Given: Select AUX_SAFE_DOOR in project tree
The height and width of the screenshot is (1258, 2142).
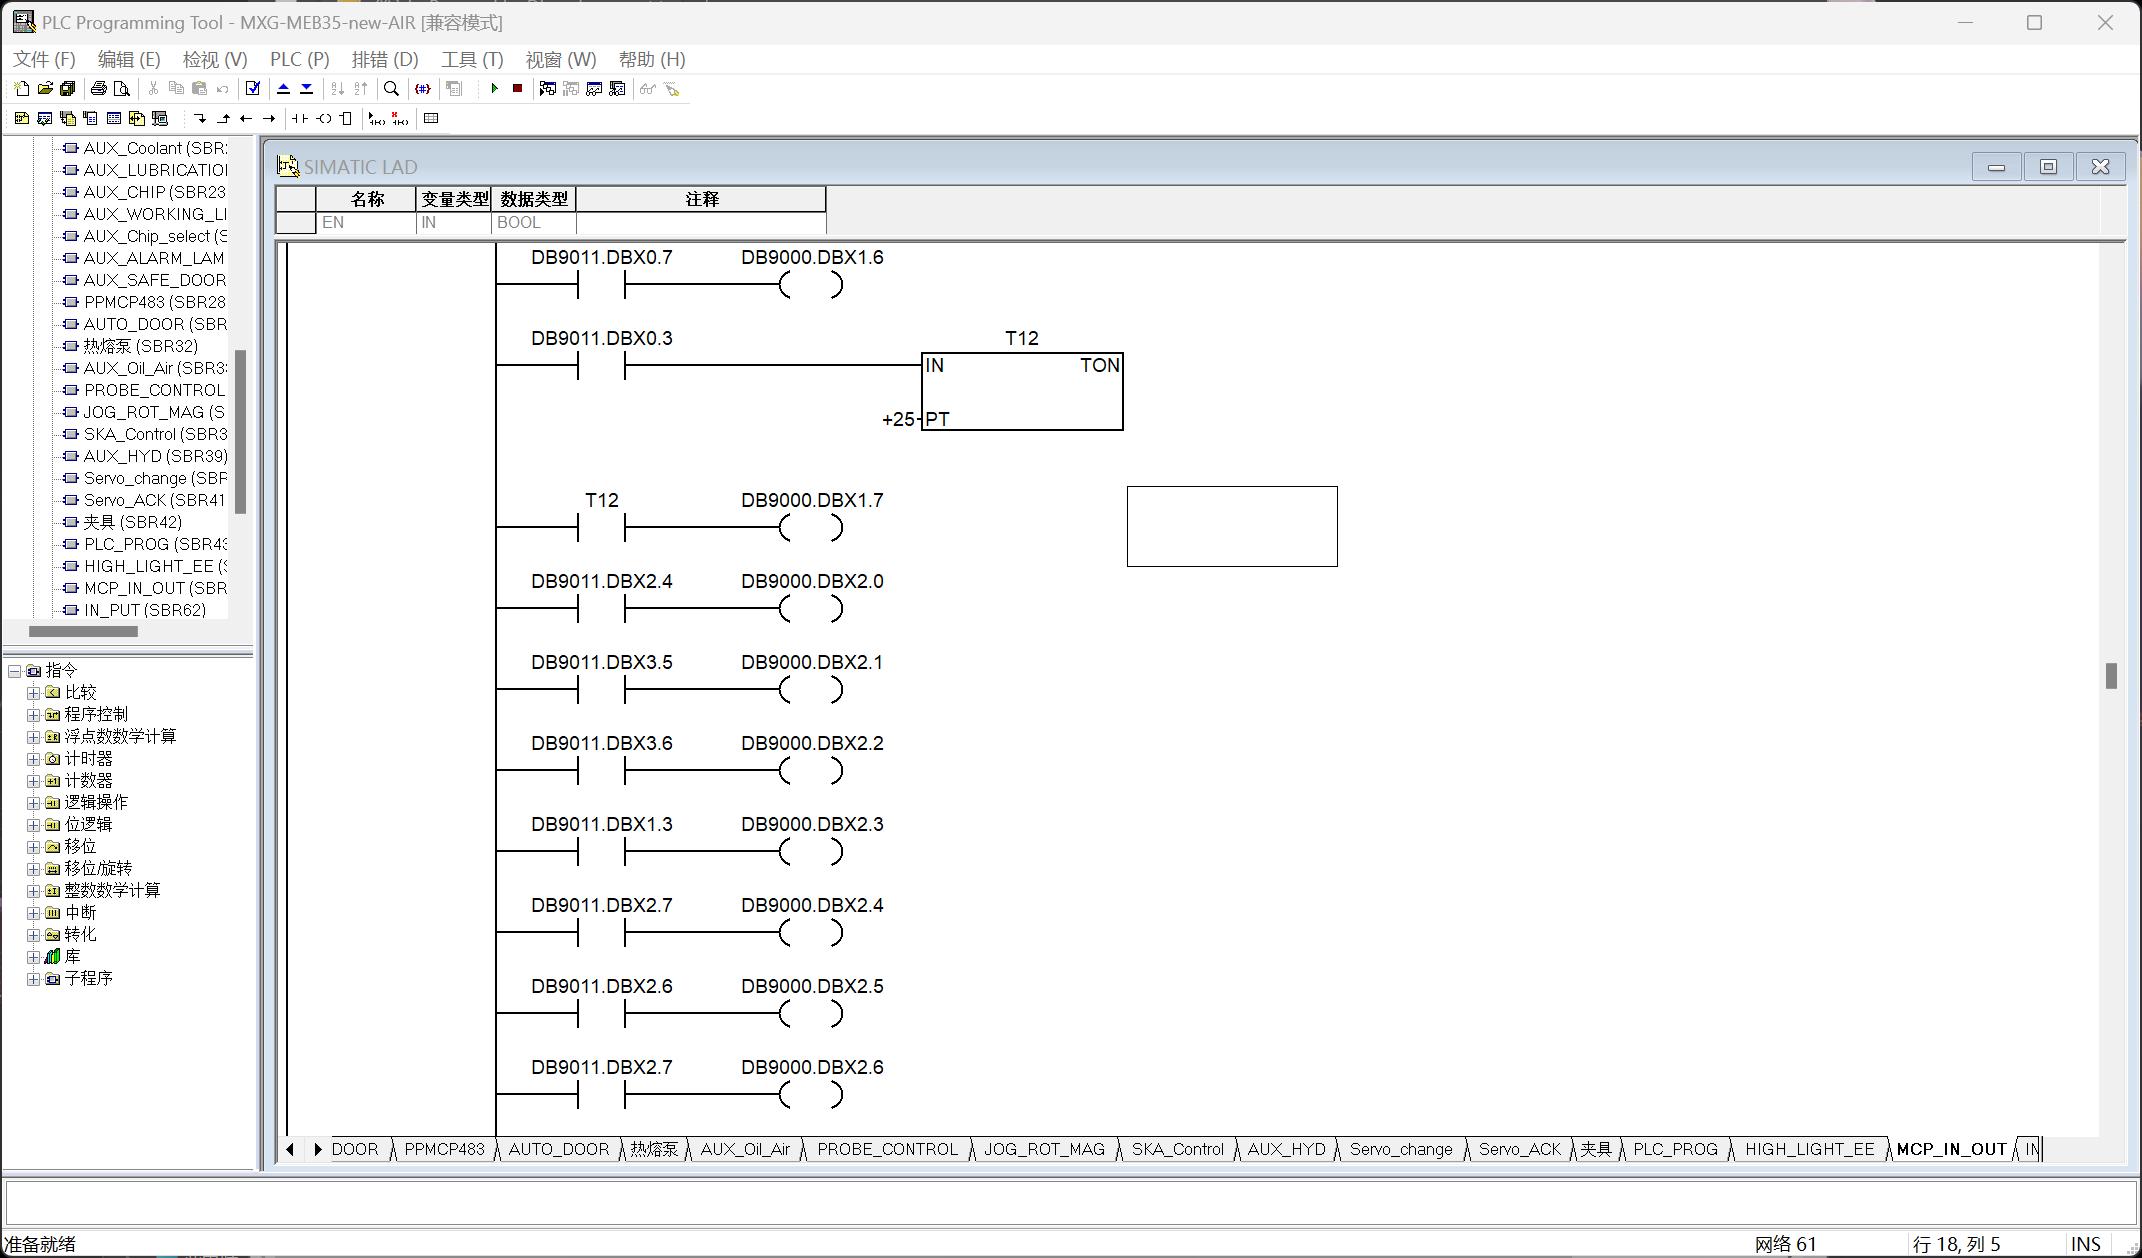Looking at the screenshot, I should click(x=154, y=280).
